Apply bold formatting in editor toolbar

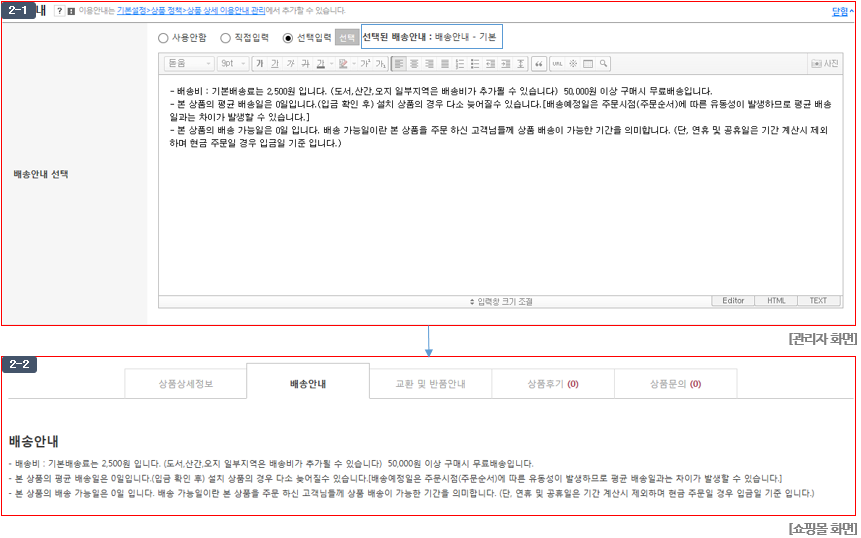click(260, 64)
